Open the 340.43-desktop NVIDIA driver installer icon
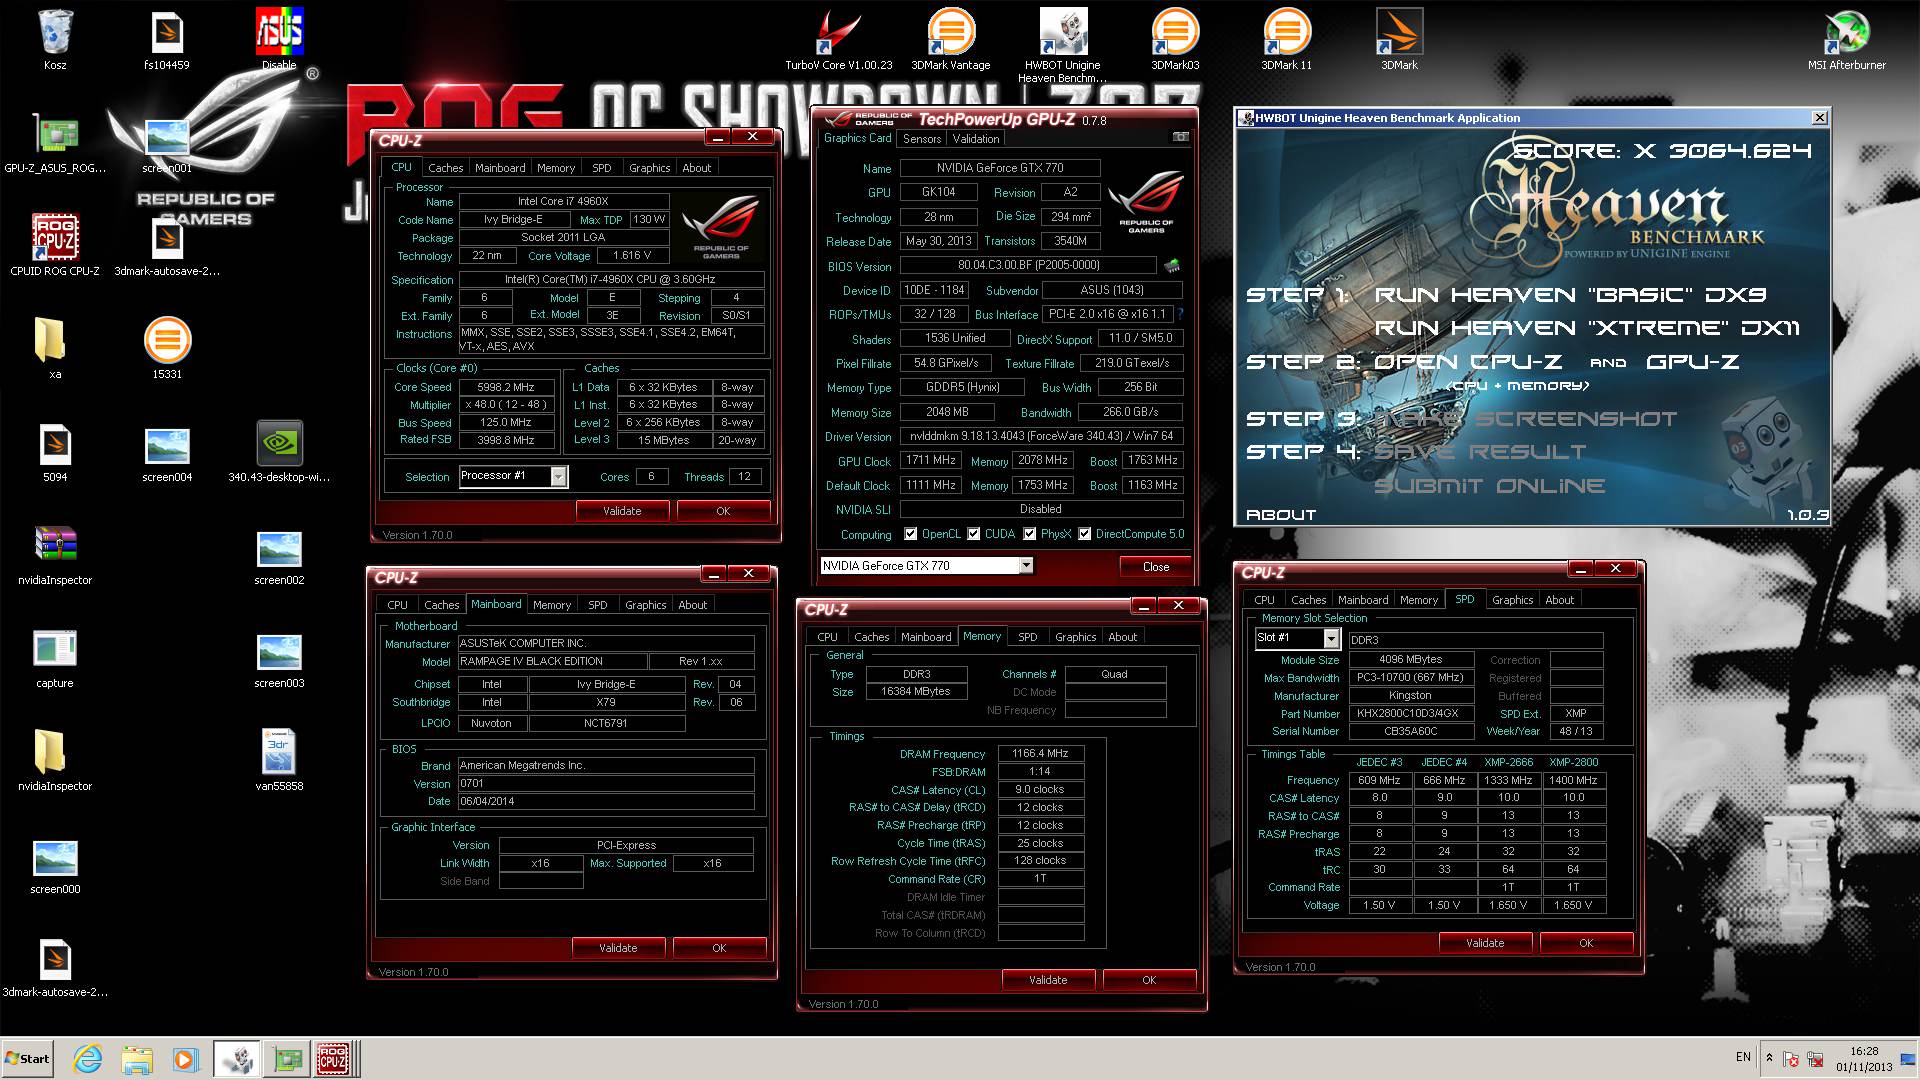The width and height of the screenshot is (1920, 1080). point(279,452)
